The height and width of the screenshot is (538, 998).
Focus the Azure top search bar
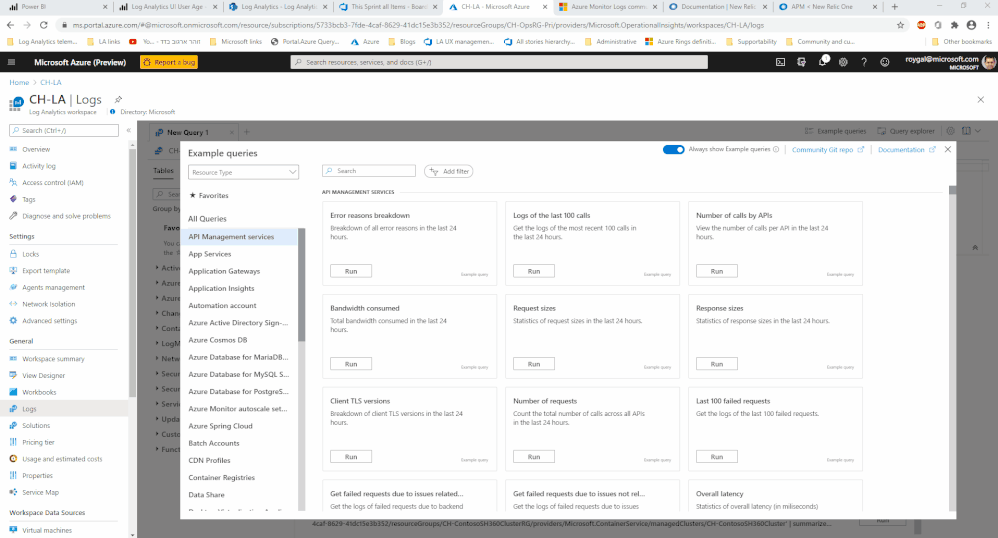point(499,62)
